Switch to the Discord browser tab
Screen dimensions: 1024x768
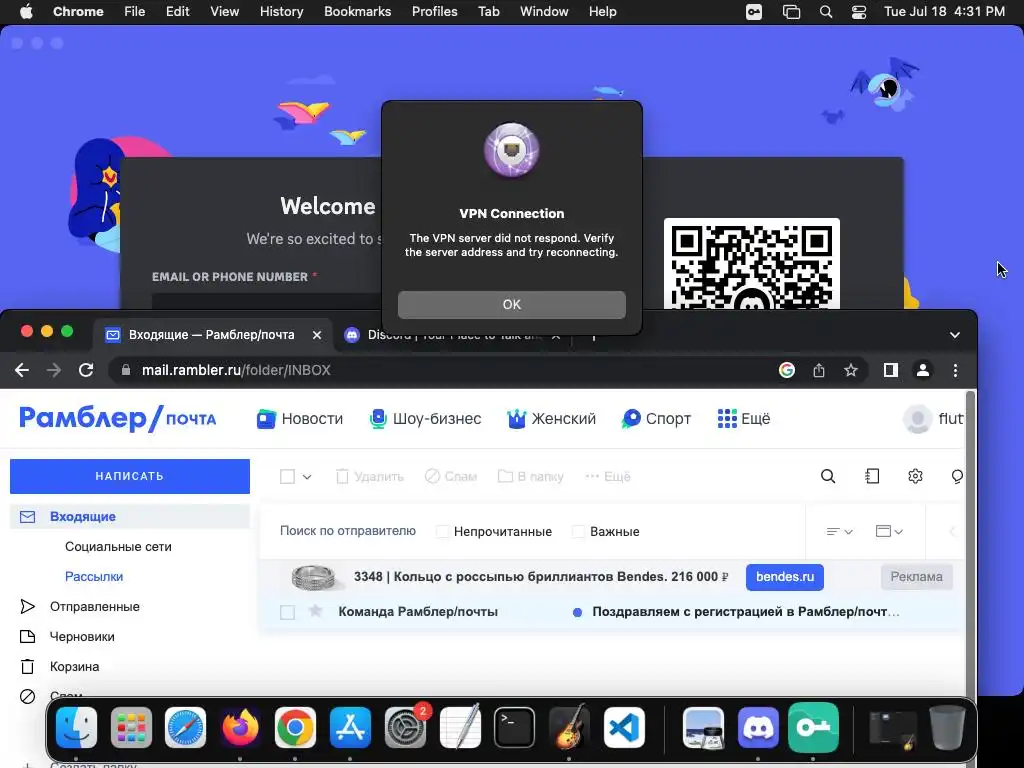pyautogui.click(x=451, y=335)
